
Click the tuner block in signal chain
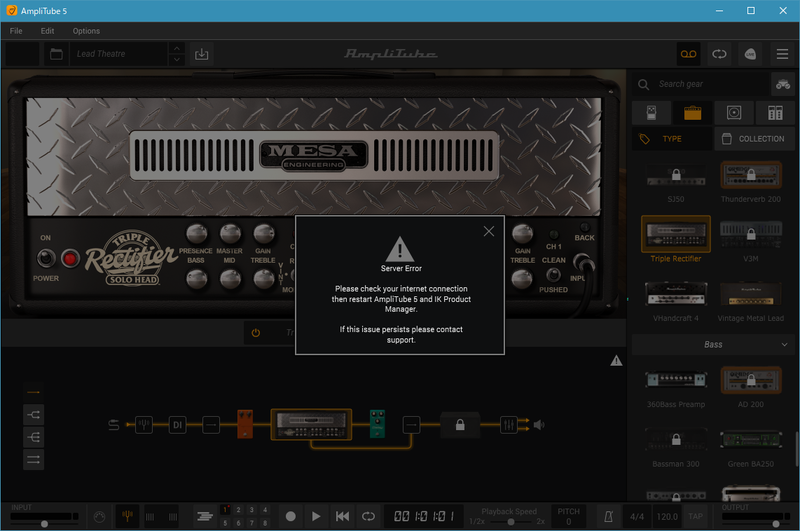pyautogui.click(x=144, y=424)
